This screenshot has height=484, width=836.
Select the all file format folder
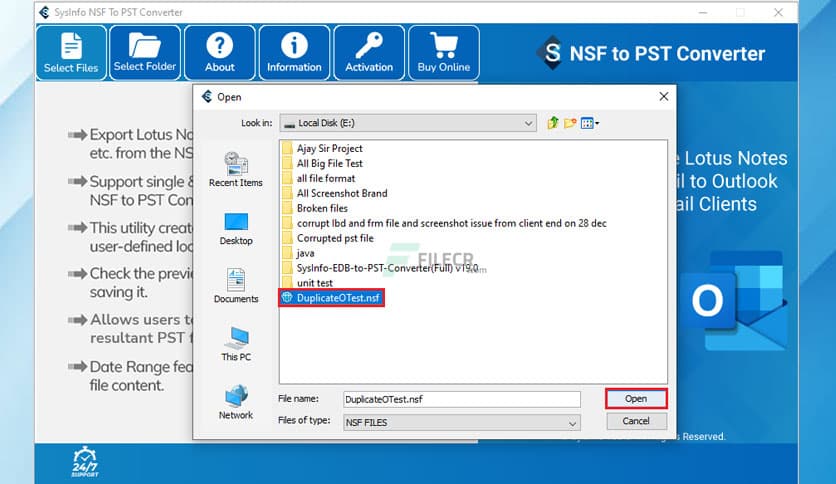[319, 178]
